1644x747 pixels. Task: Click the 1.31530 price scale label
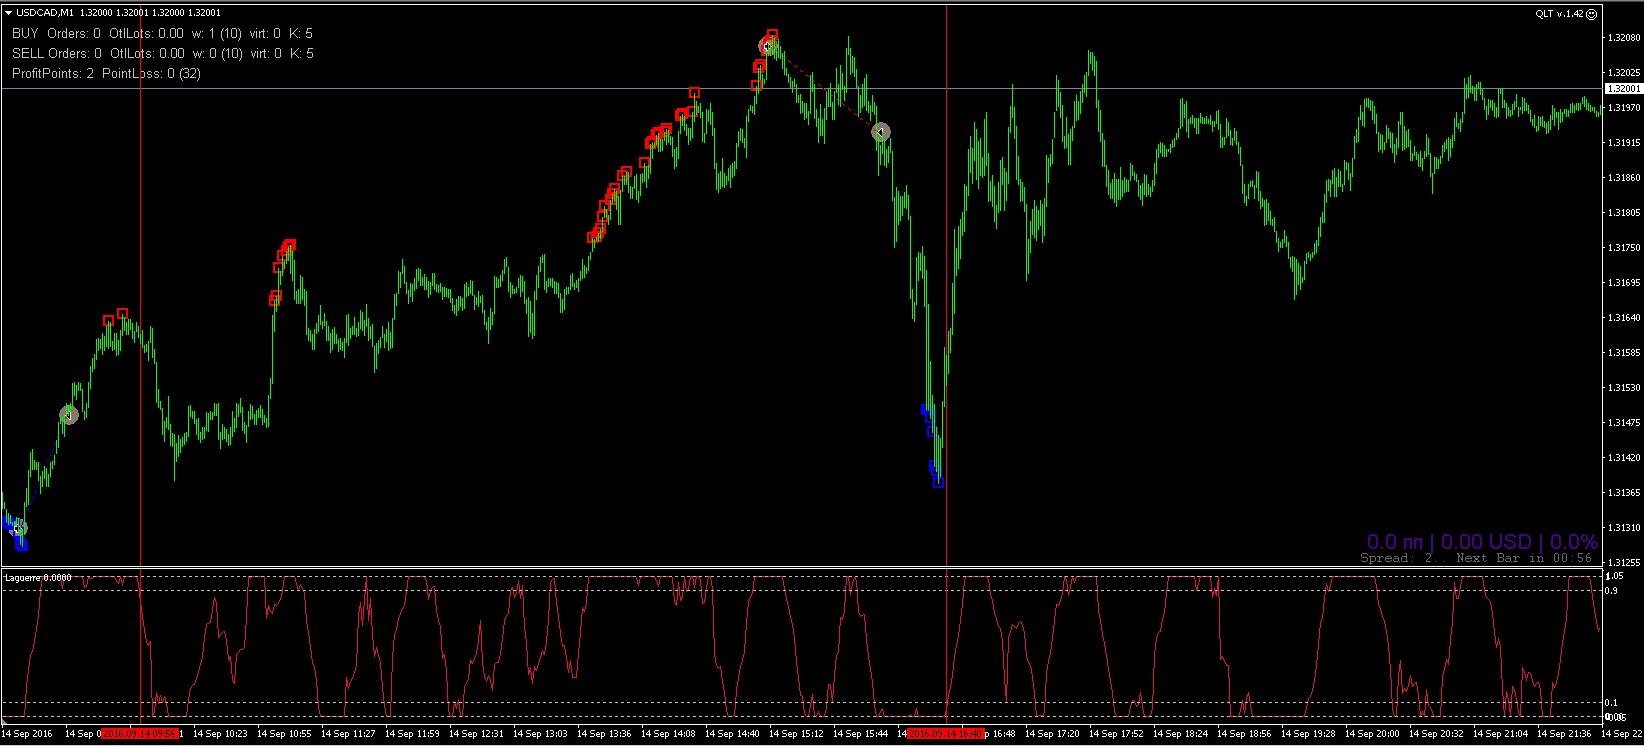(1624, 388)
